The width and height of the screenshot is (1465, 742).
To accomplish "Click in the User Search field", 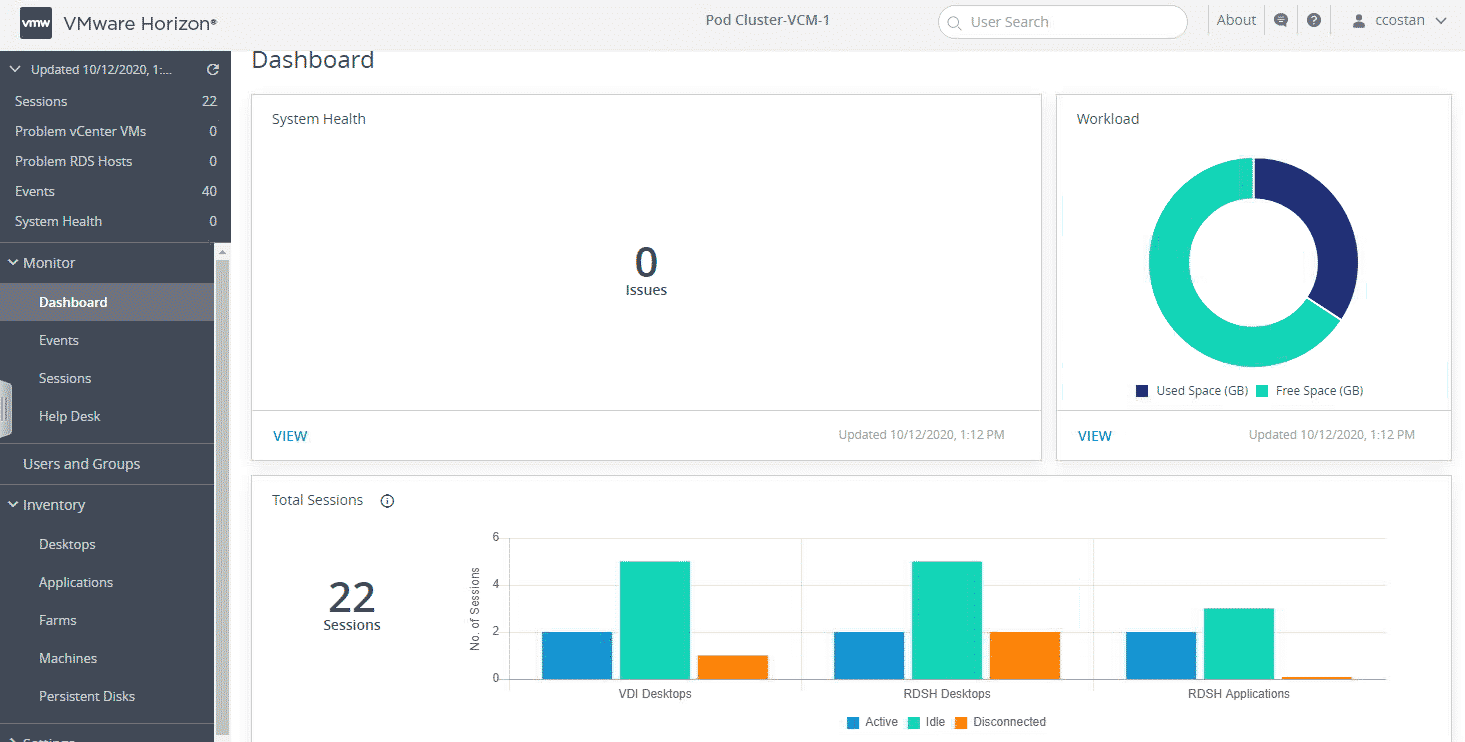I will tap(1062, 22).
